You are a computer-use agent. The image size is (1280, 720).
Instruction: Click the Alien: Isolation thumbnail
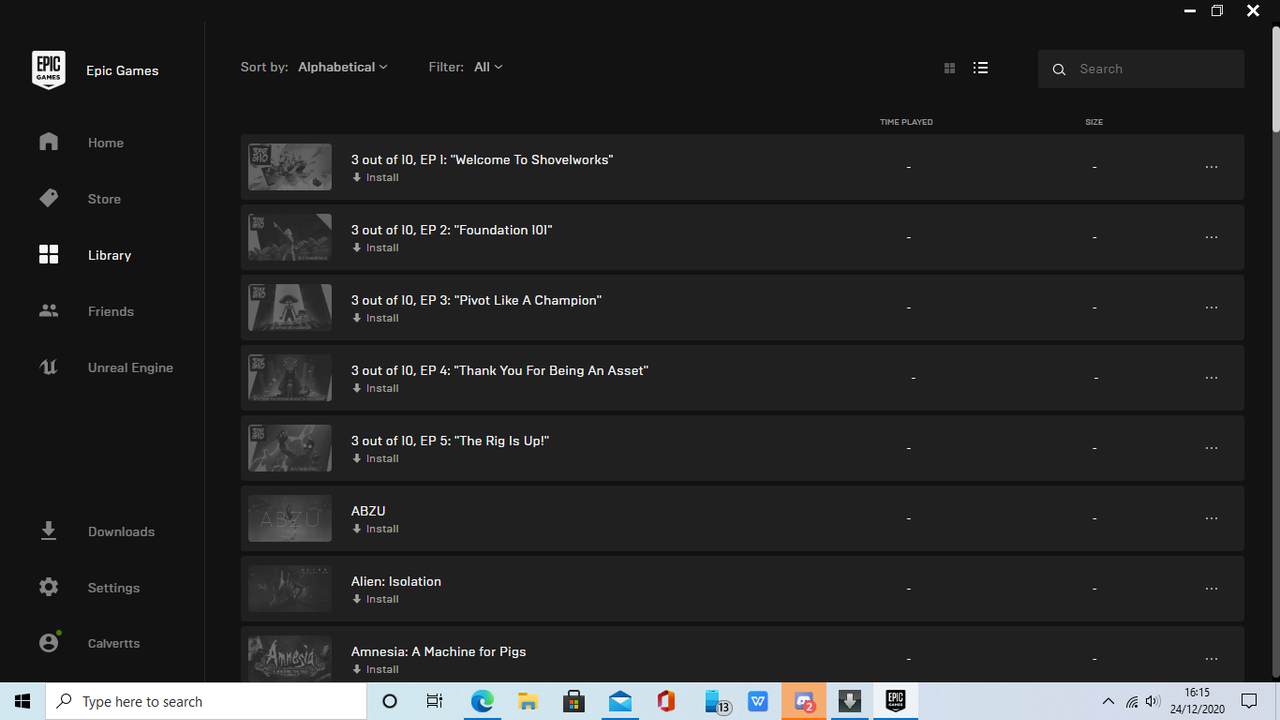tap(290, 588)
